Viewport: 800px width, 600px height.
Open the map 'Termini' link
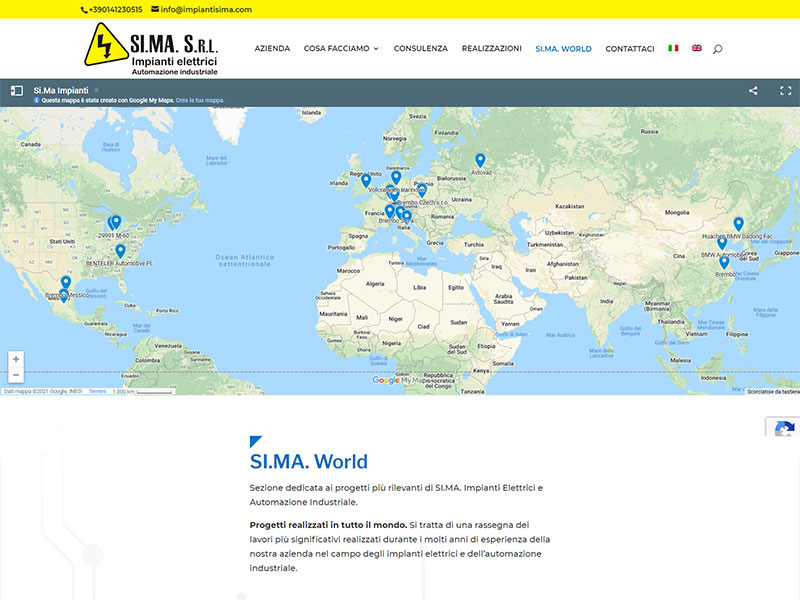[97, 391]
